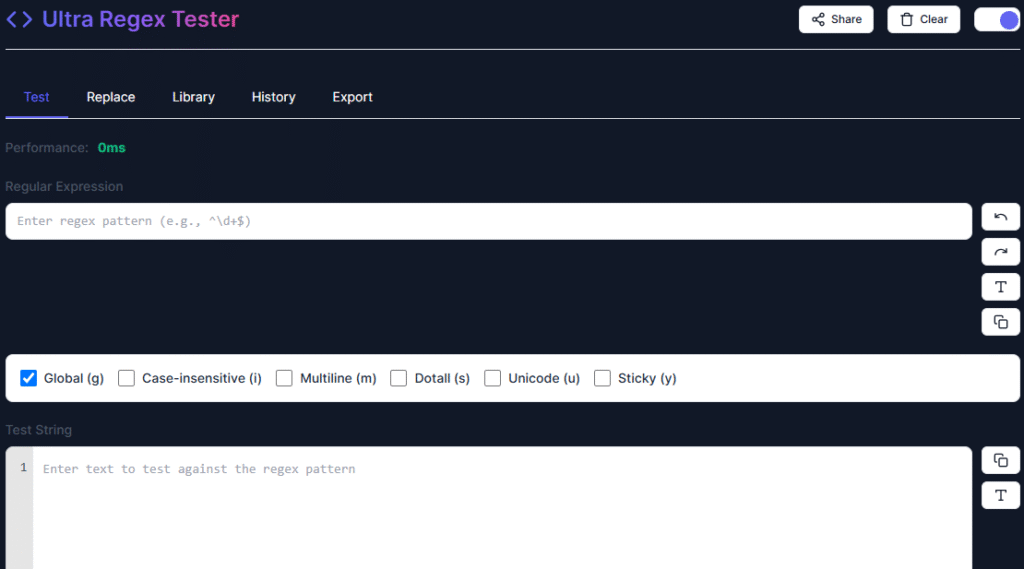Copy the regular expression with the copy icon

(x=1000, y=321)
